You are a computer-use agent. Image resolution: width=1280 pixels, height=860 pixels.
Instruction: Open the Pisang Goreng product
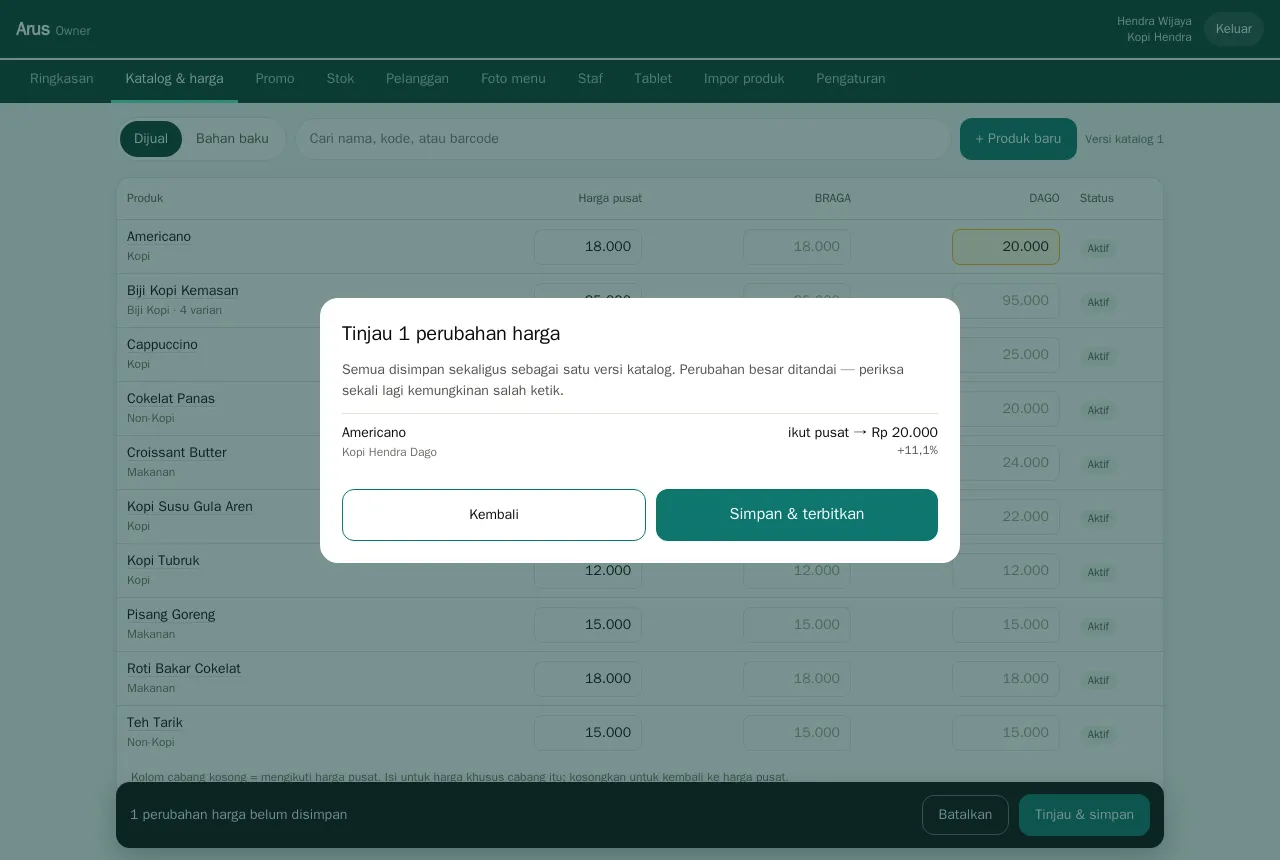[x=171, y=615]
